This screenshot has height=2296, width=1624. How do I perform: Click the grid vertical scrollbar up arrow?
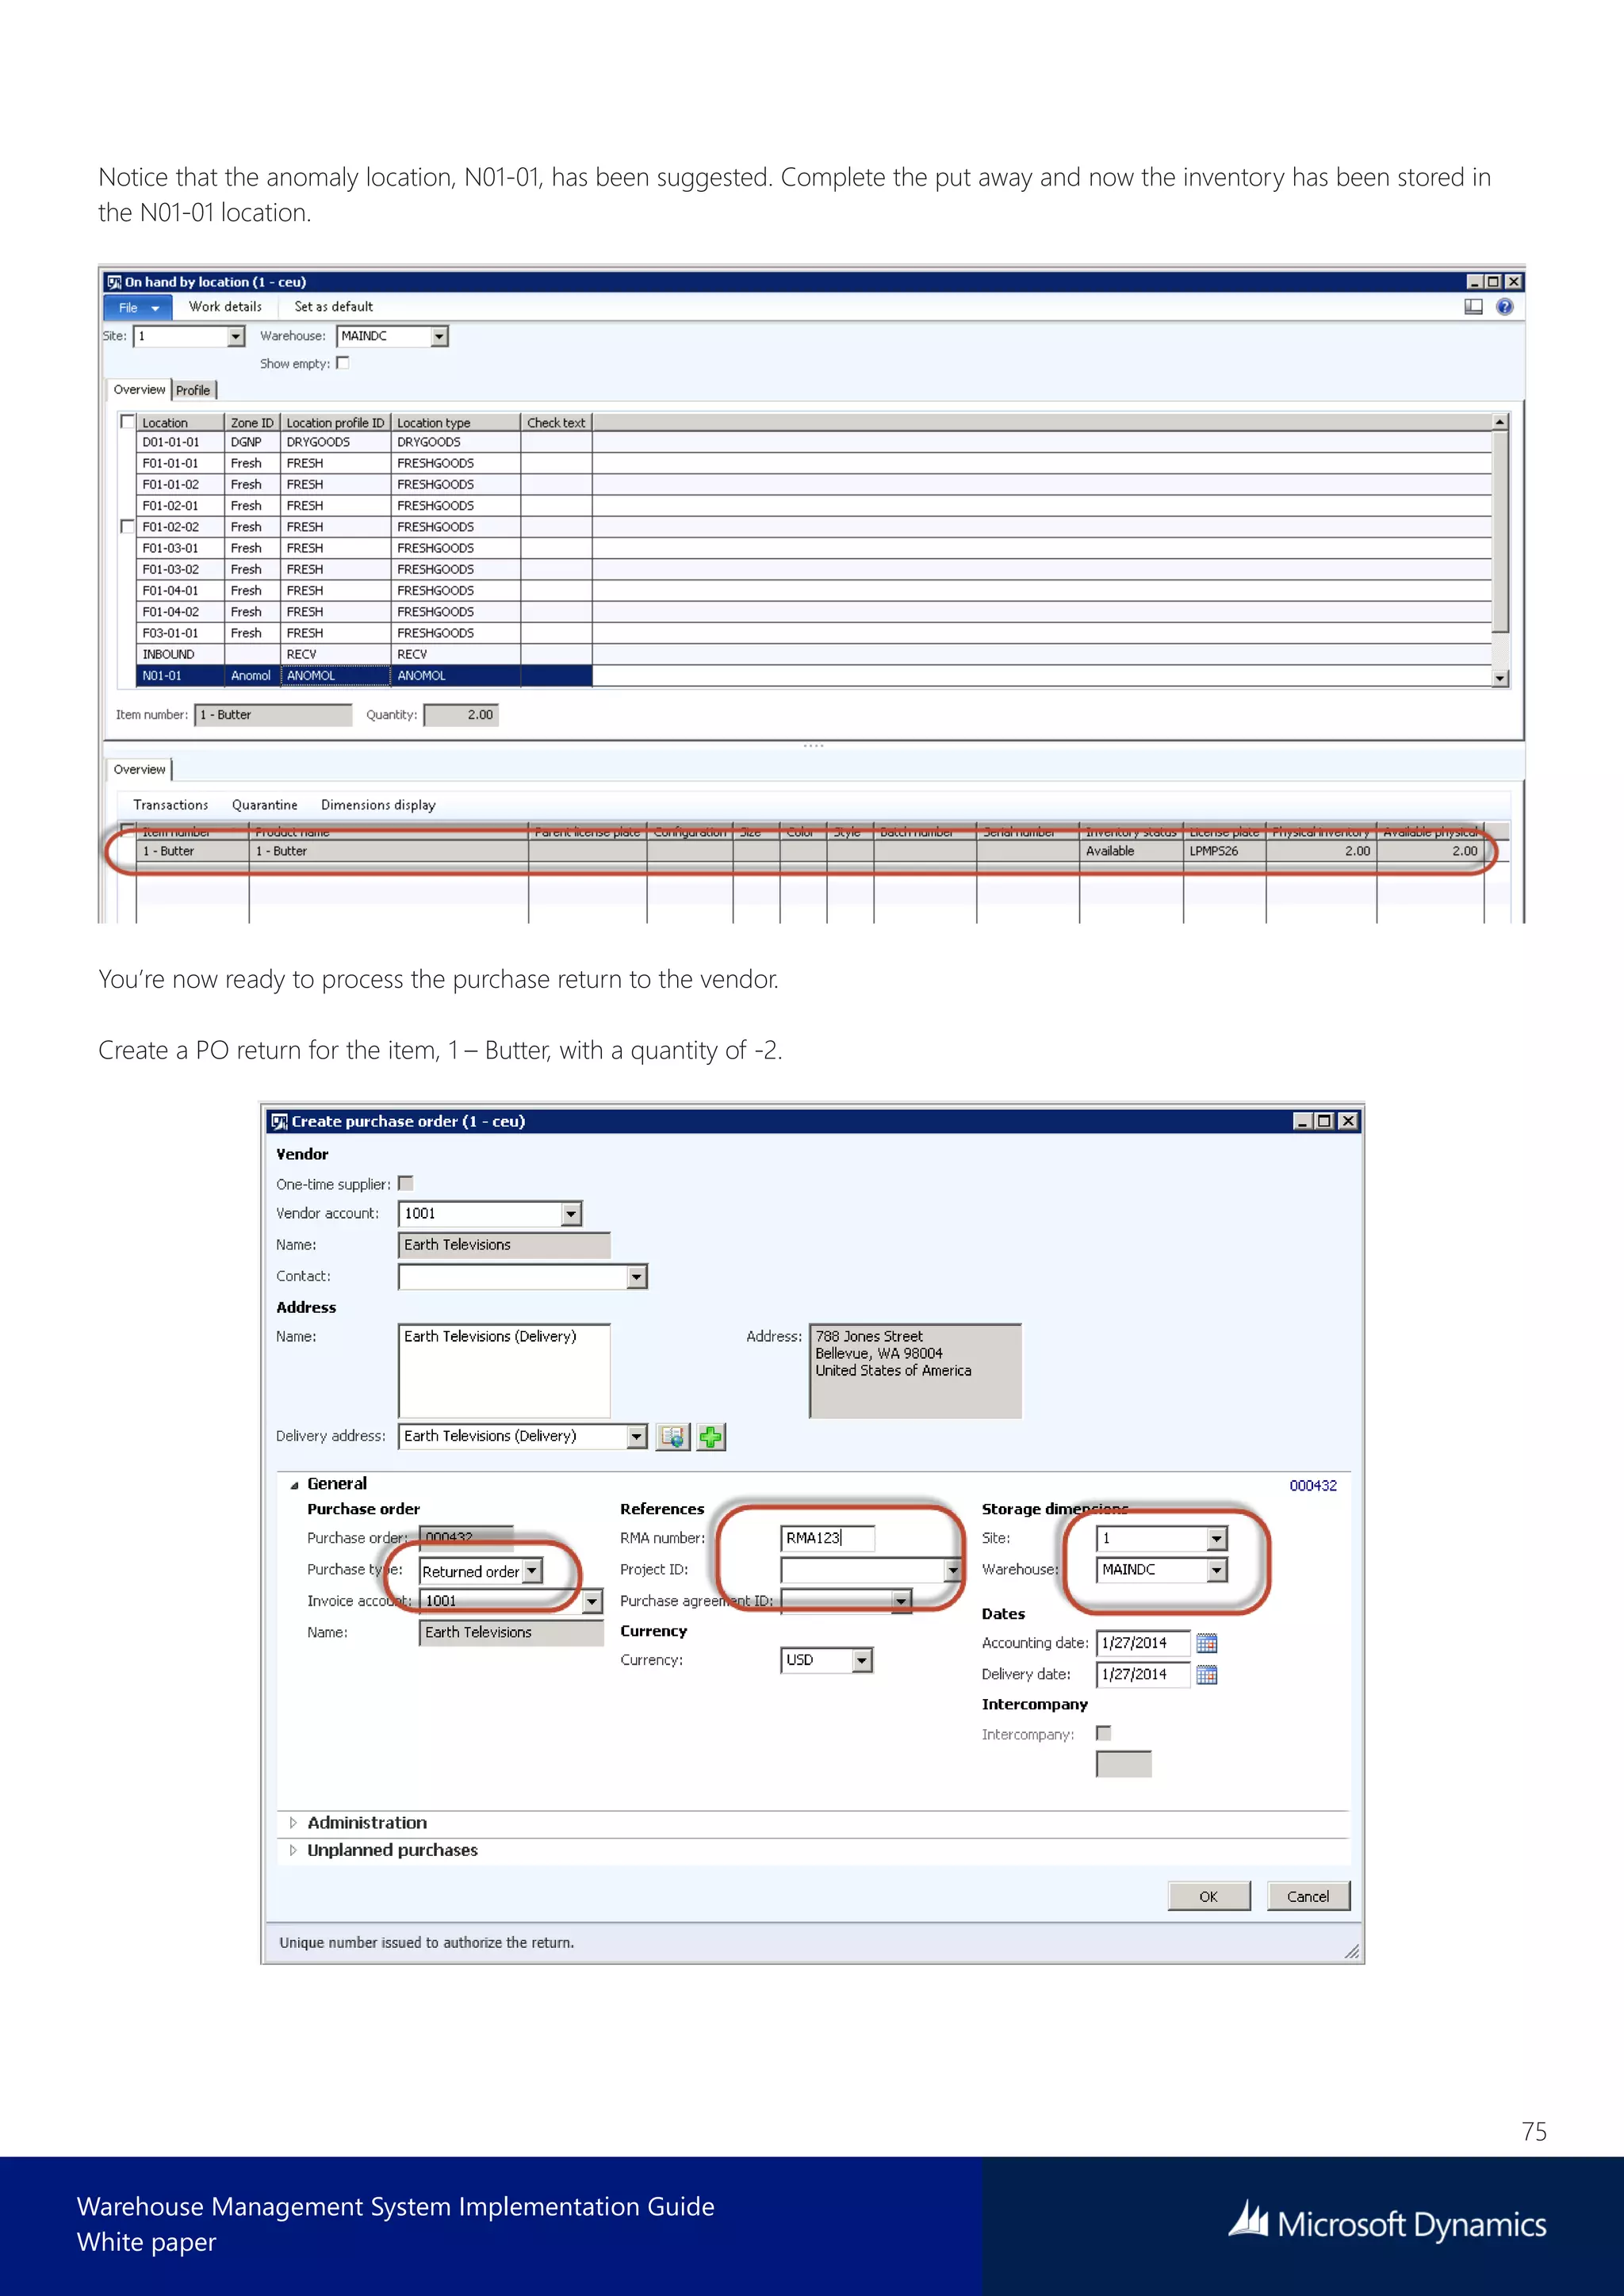1500,422
